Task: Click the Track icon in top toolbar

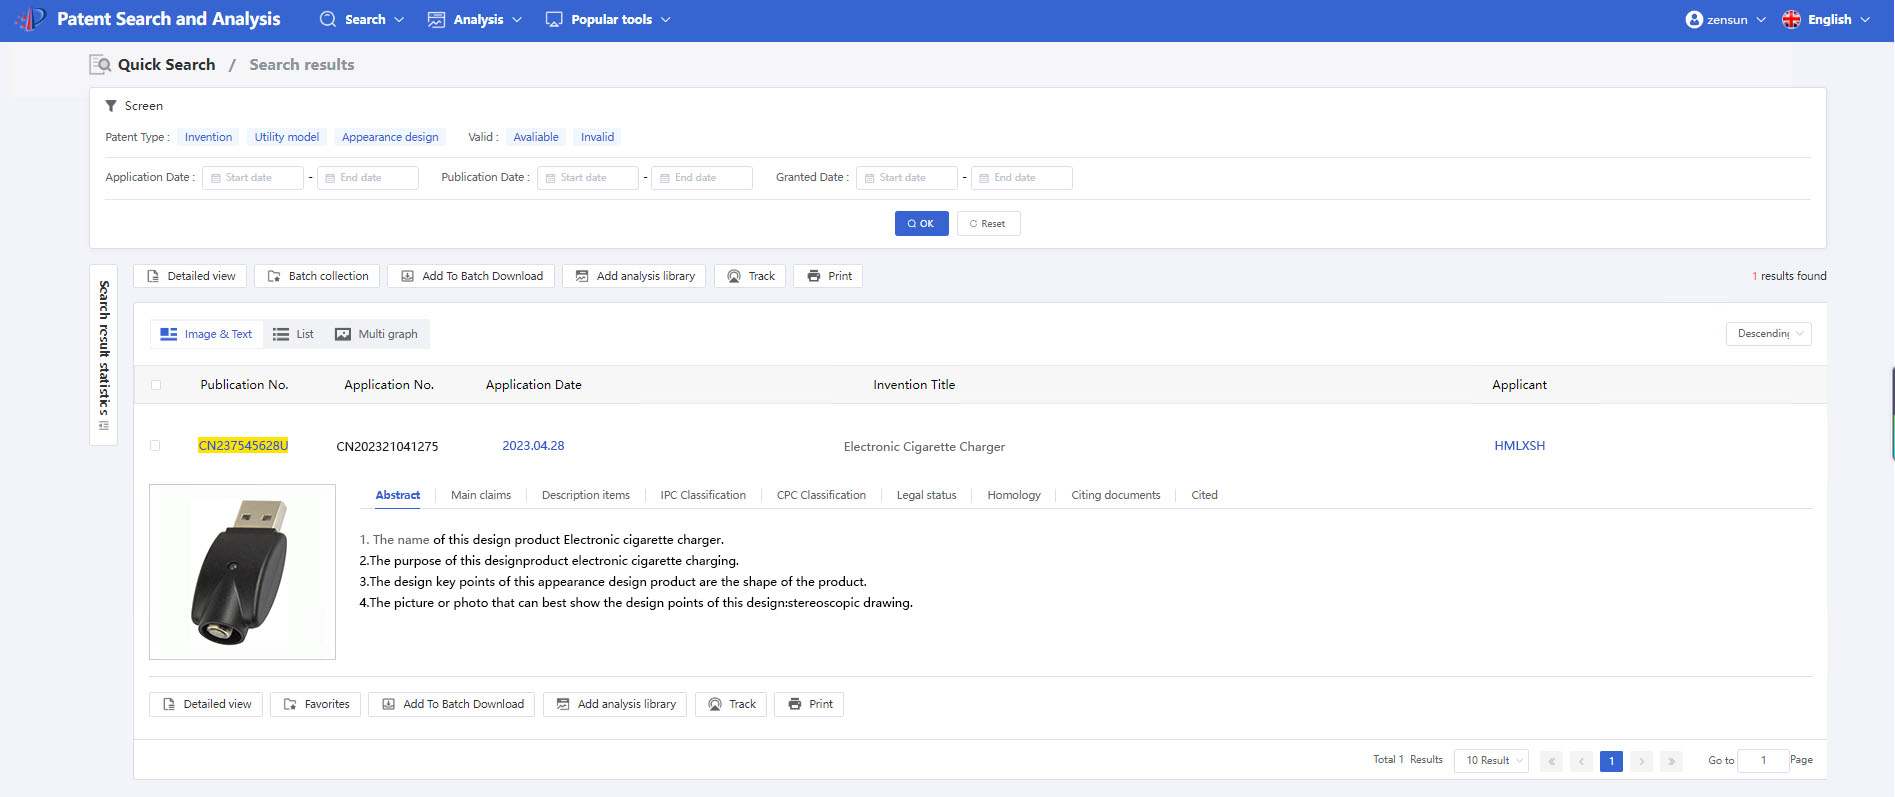Action: (x=734, y=276)
